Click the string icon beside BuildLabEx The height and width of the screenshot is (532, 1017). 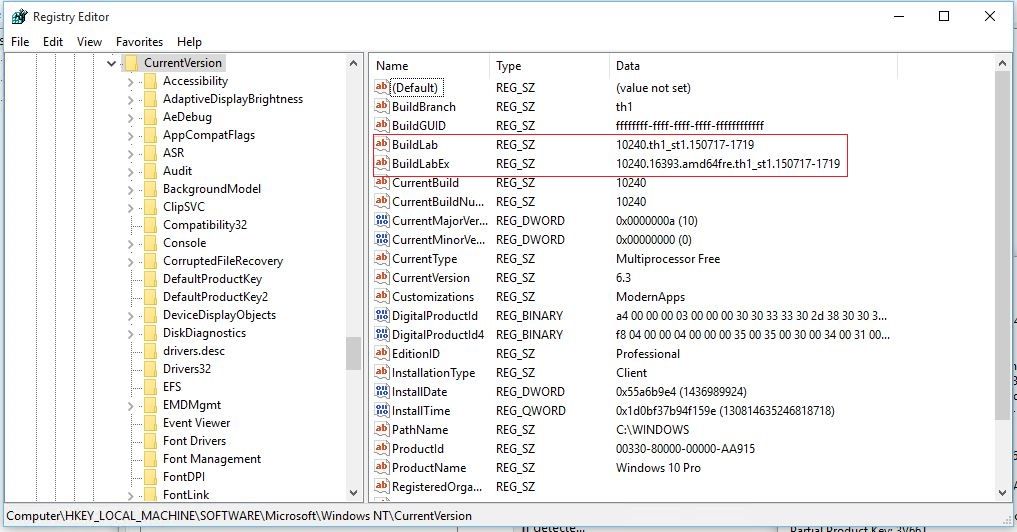[382, 163]
